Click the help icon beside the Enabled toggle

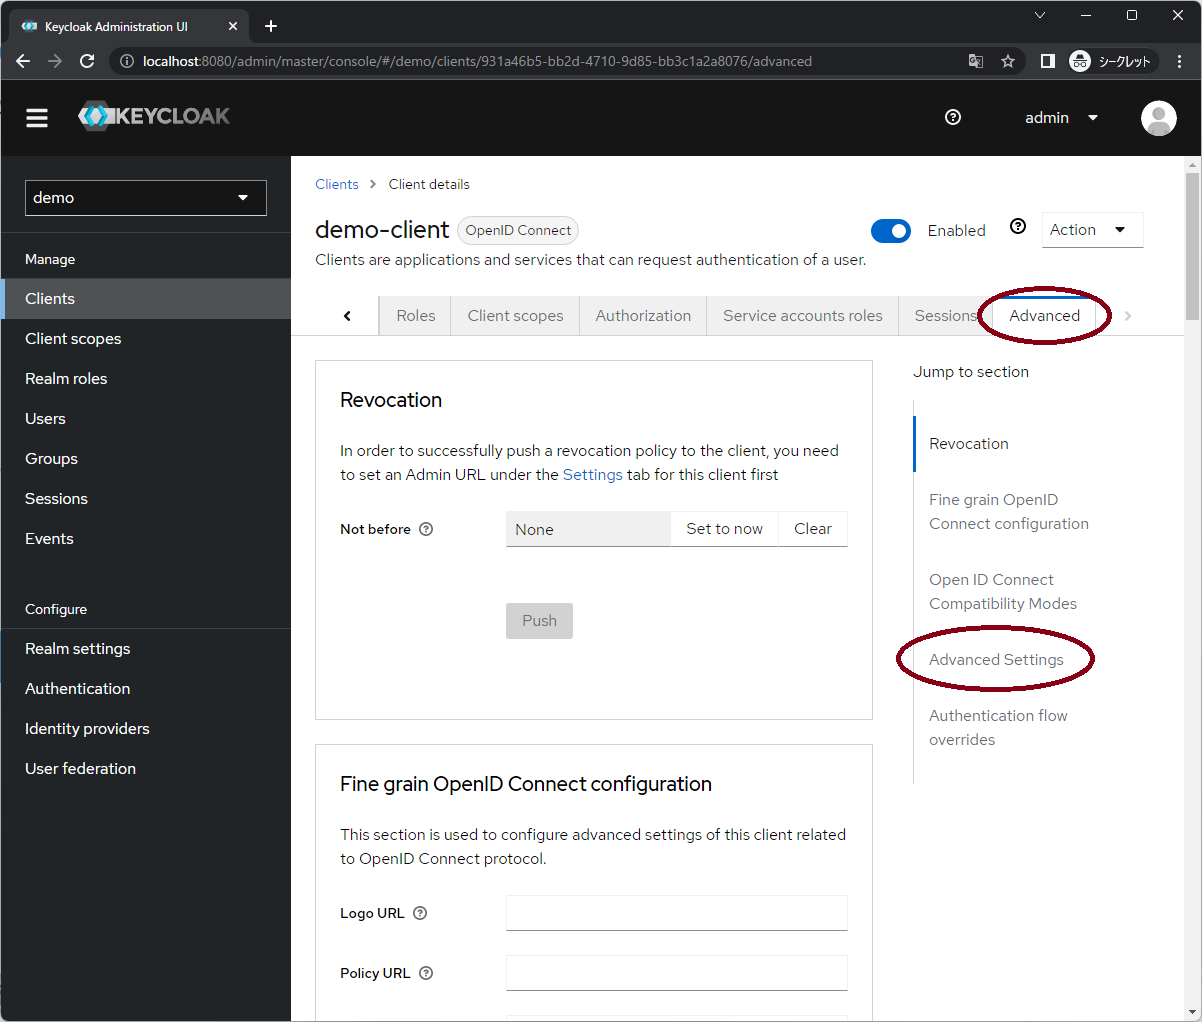tap(1018, 226)
